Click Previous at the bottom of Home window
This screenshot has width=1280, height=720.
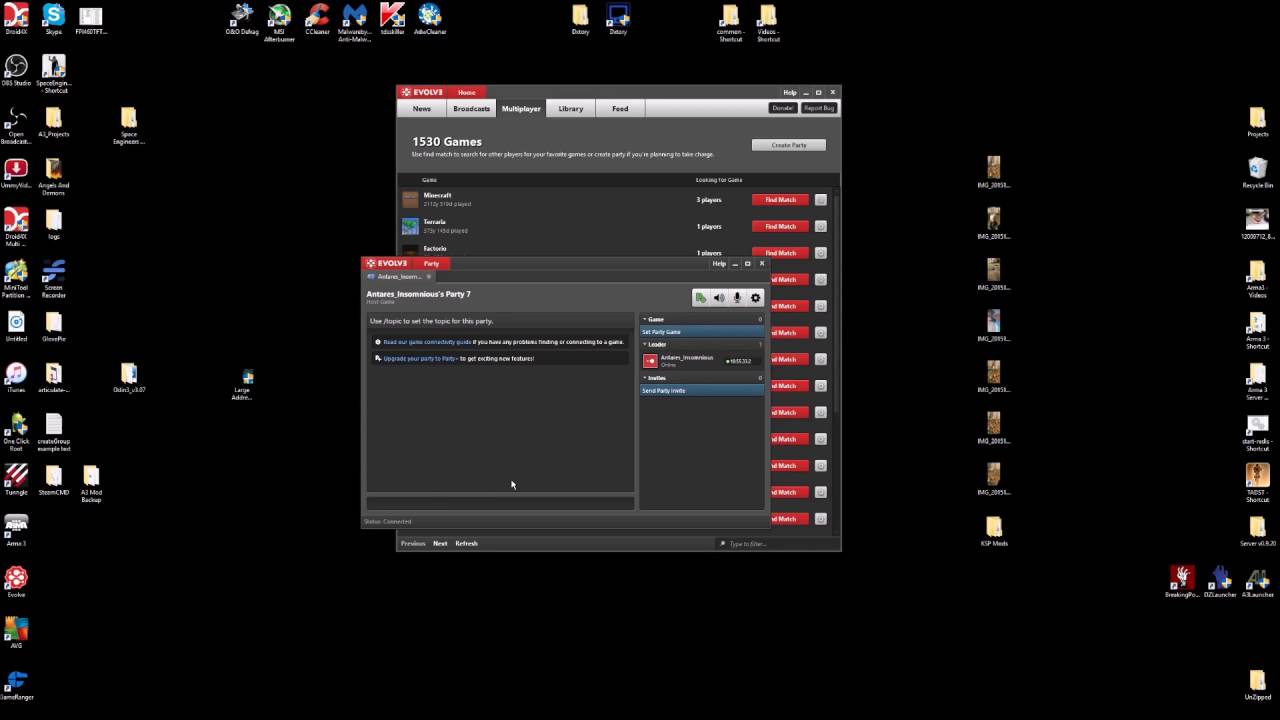pos(413,544)
